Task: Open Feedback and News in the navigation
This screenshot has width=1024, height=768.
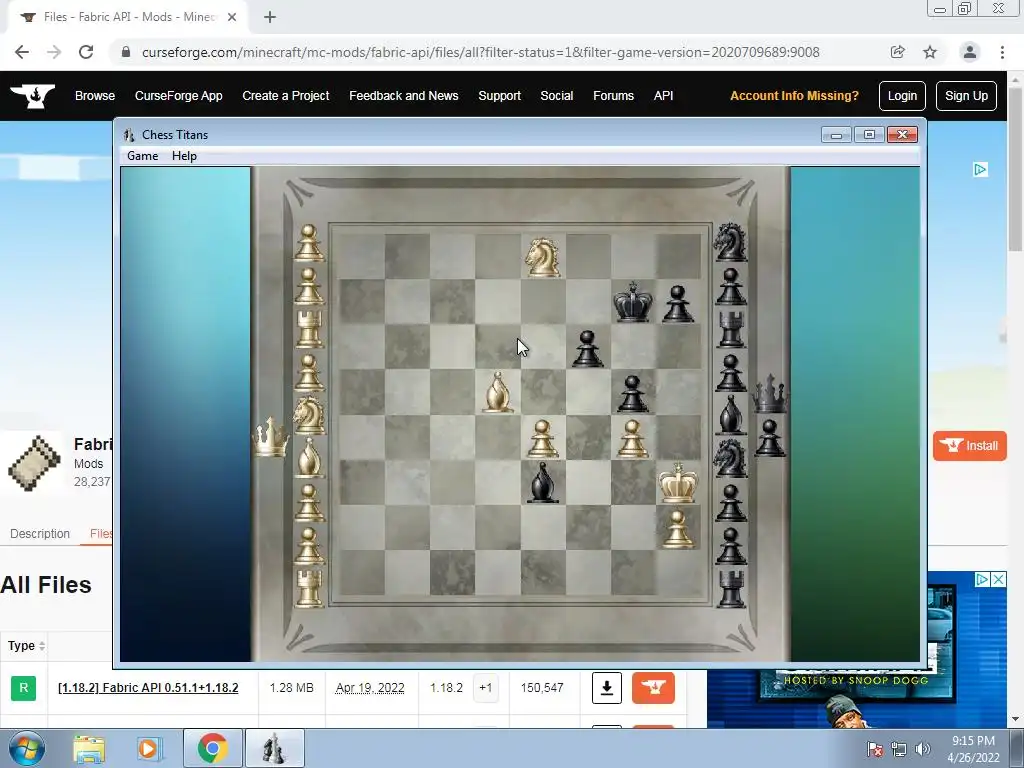Action: 404,96
